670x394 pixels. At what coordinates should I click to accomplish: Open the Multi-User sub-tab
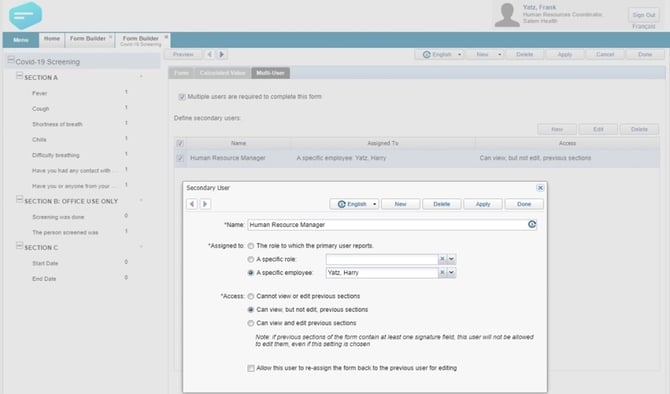pyautogui.click(x=270, y=73)
